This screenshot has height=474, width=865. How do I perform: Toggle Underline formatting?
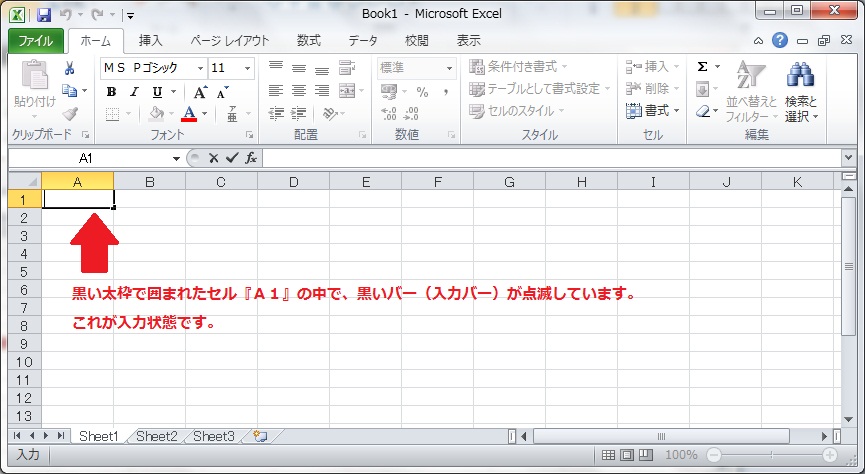[x=157, y=92]
